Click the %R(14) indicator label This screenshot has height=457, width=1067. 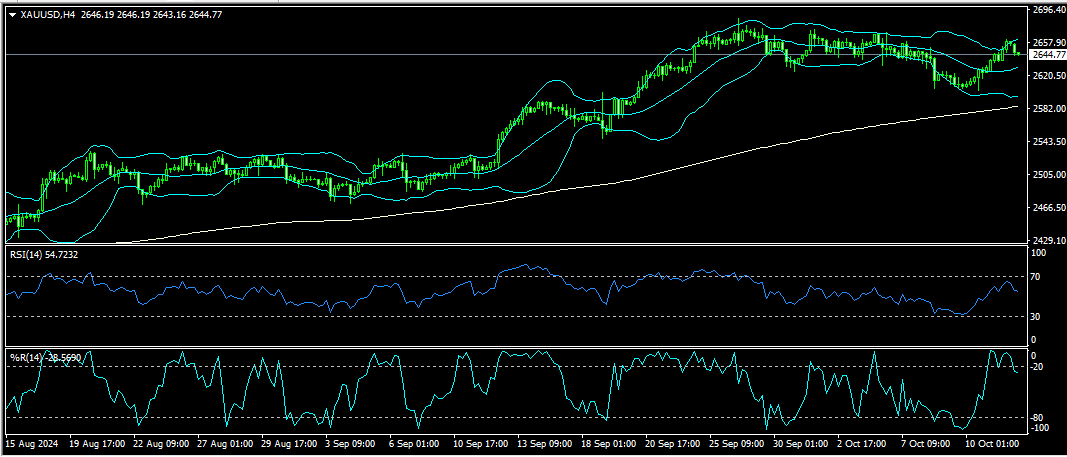tap(24, 357)
